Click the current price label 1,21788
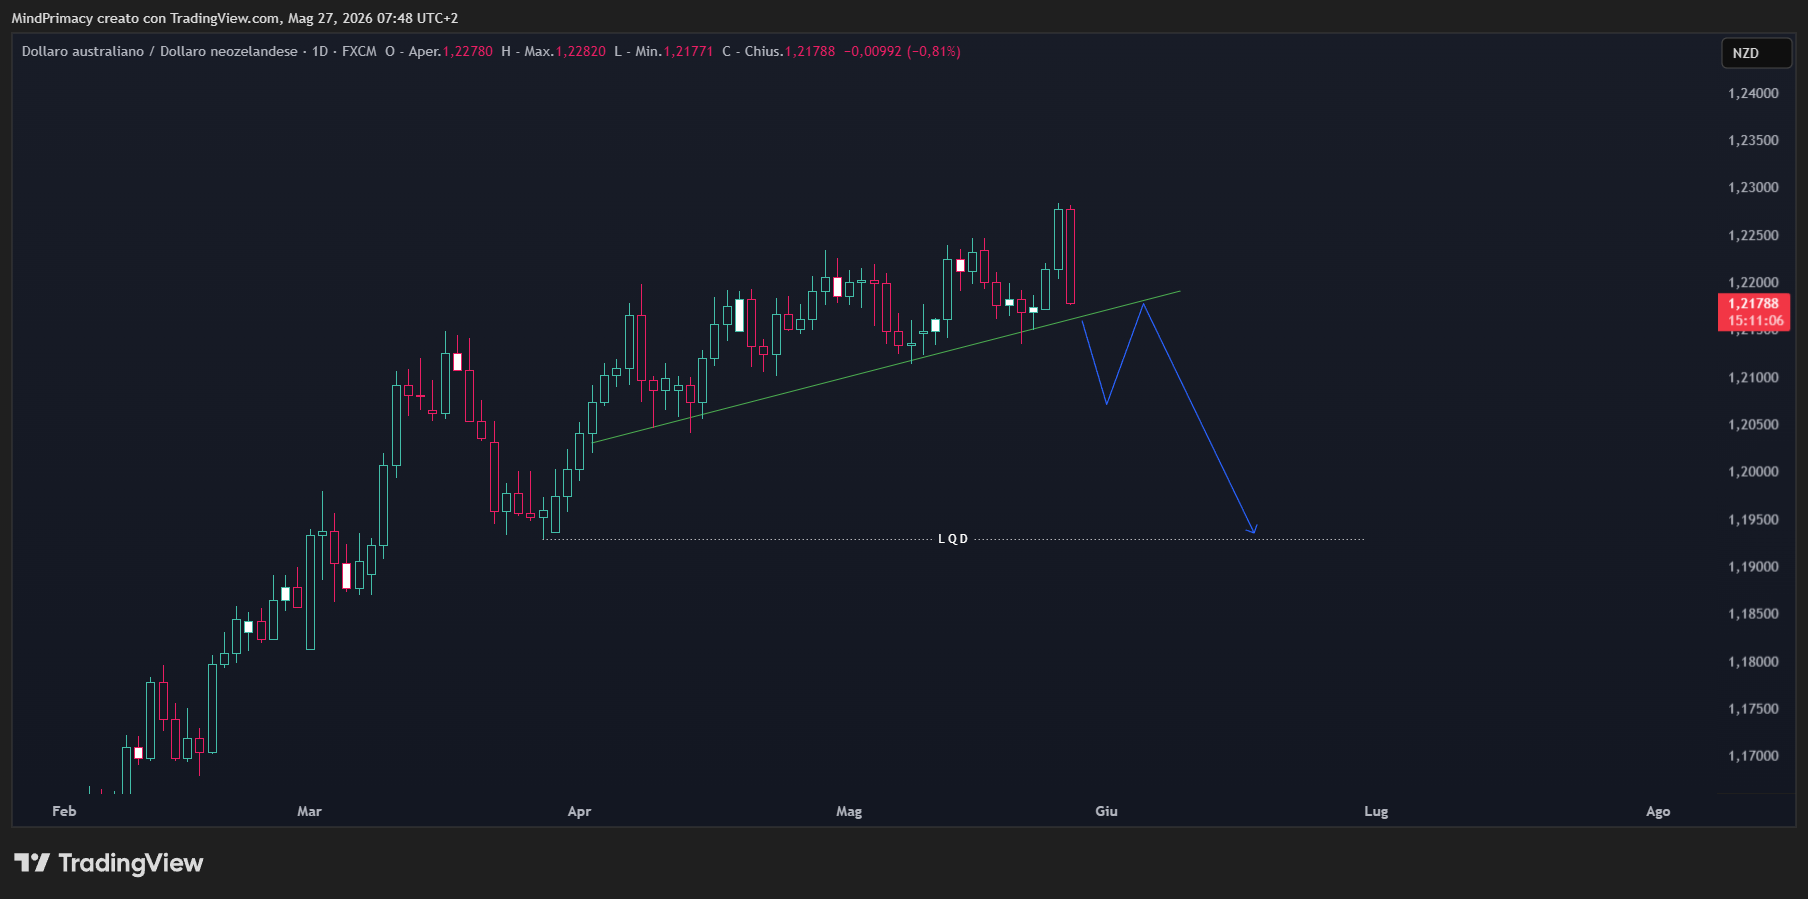Viewport: 1808px width, 899px height. point(1754,303)
